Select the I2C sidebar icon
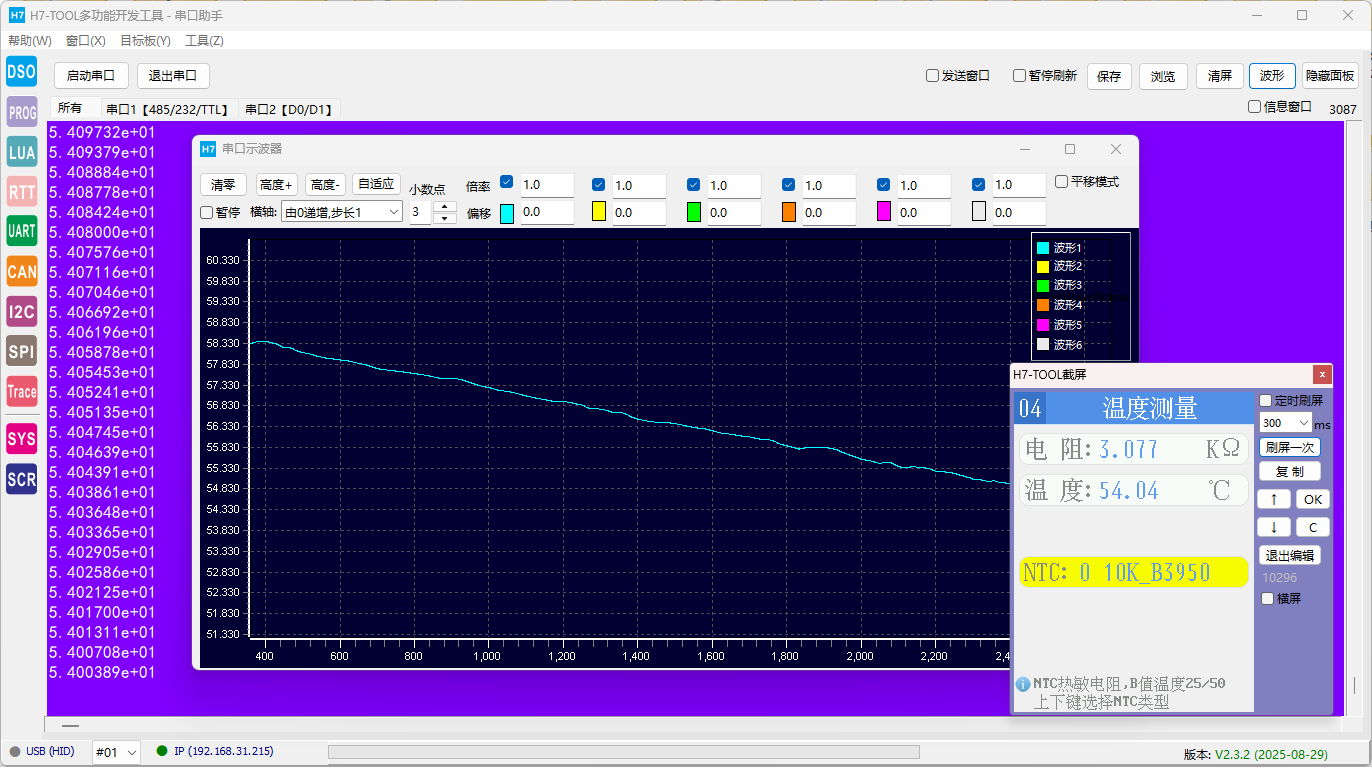 [22, 312]
